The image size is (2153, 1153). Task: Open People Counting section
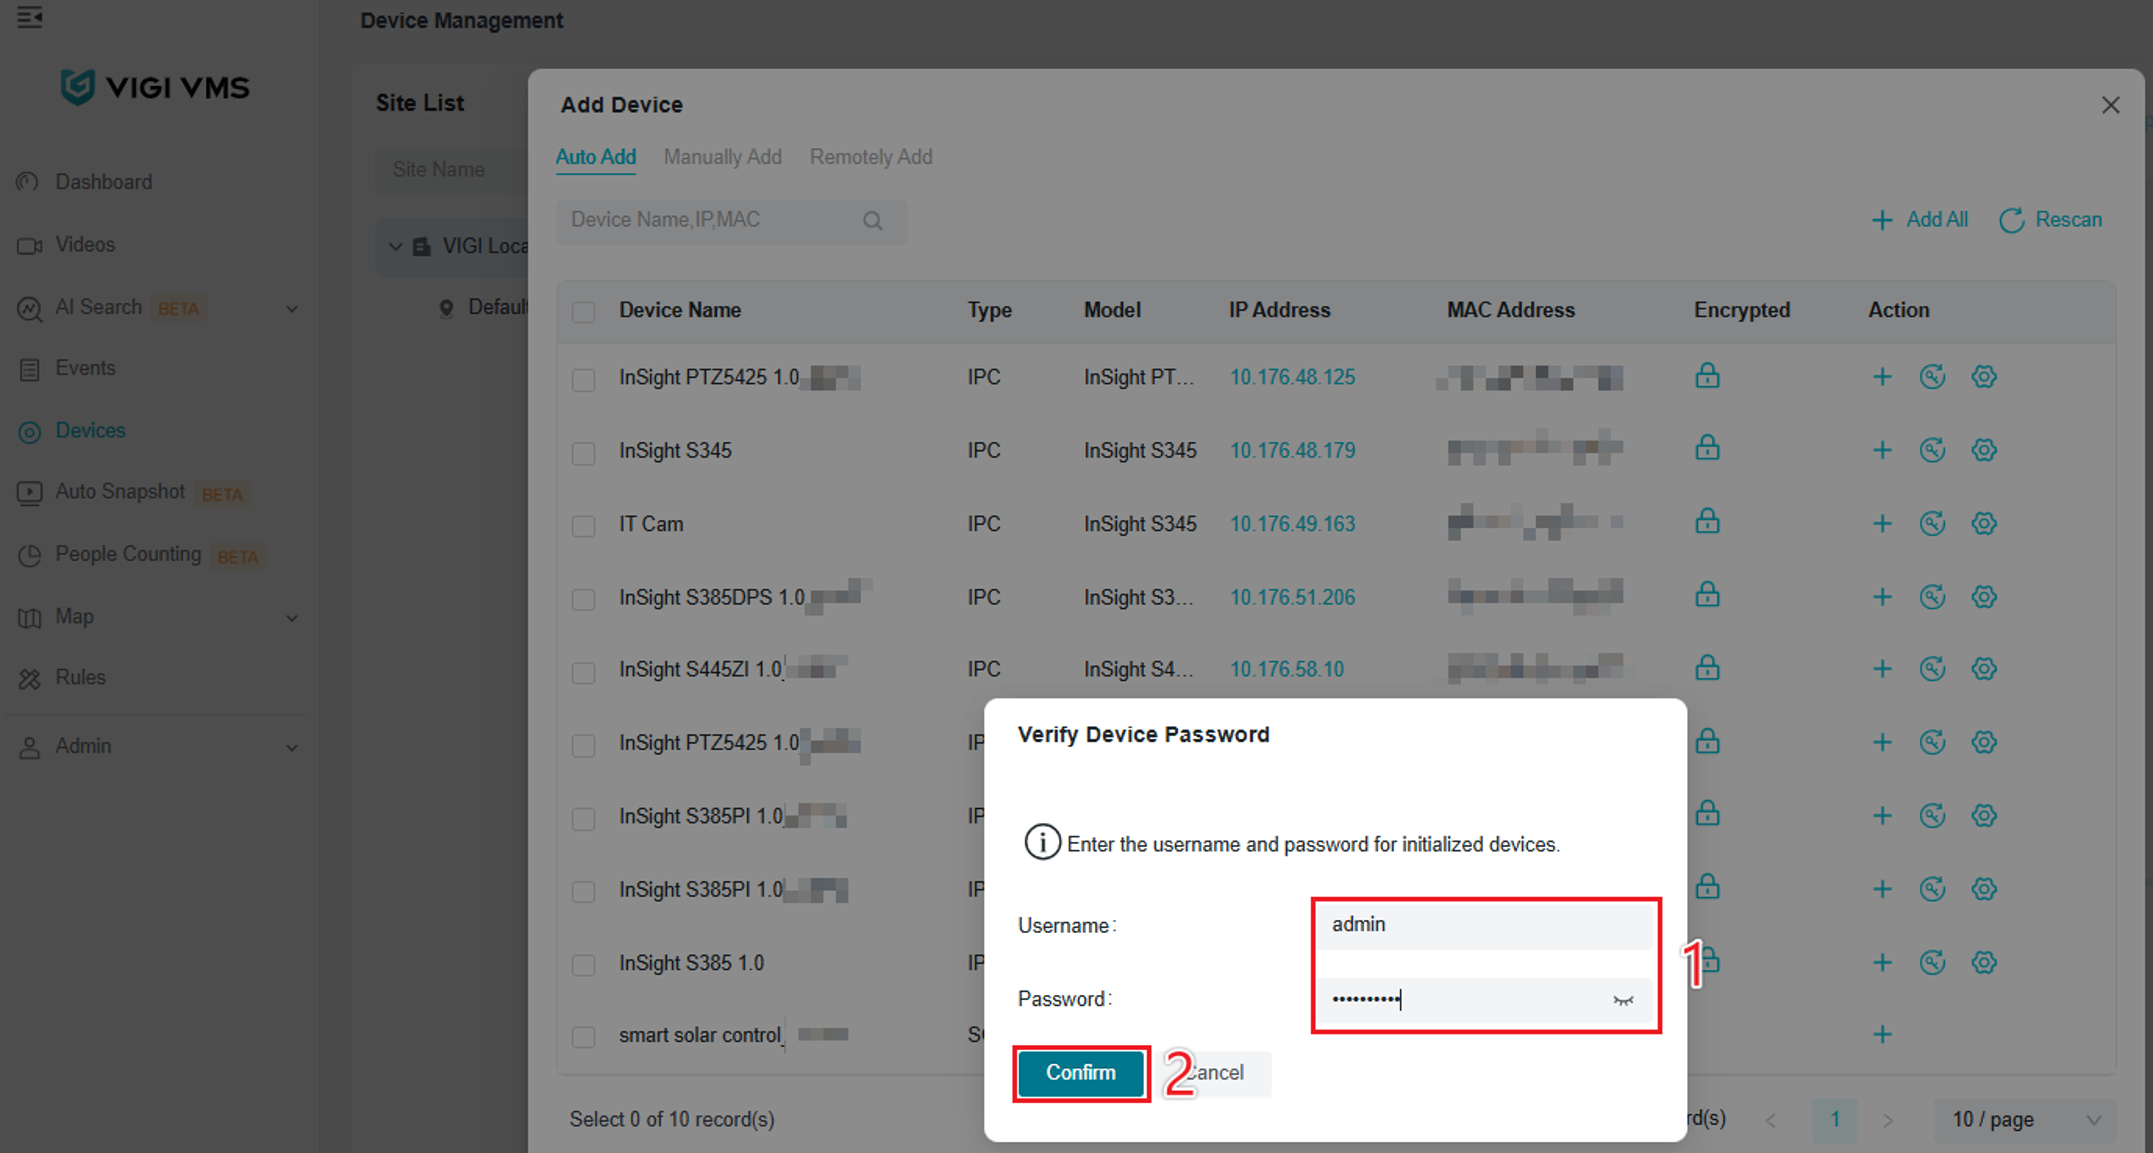[128, 554]
